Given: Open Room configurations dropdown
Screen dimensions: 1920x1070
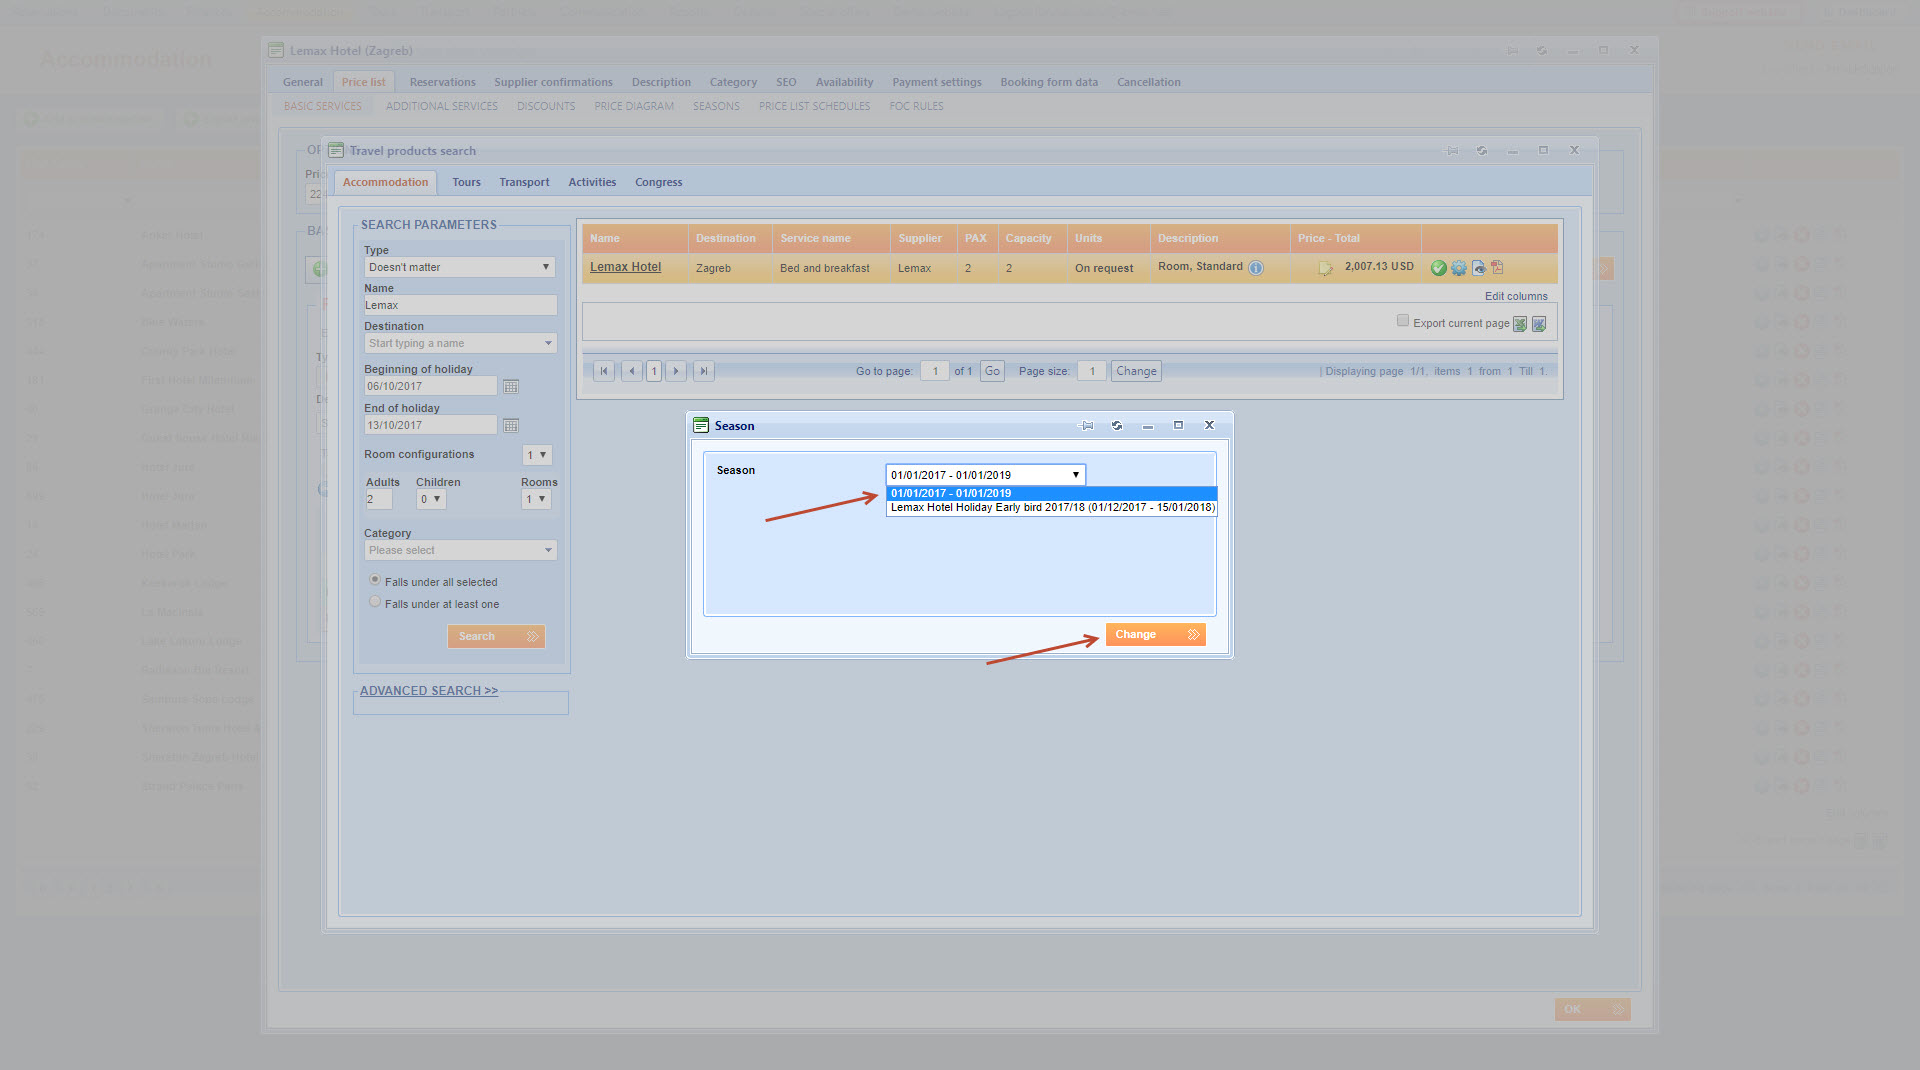Looking at the screenshot, I should [537, 455].
